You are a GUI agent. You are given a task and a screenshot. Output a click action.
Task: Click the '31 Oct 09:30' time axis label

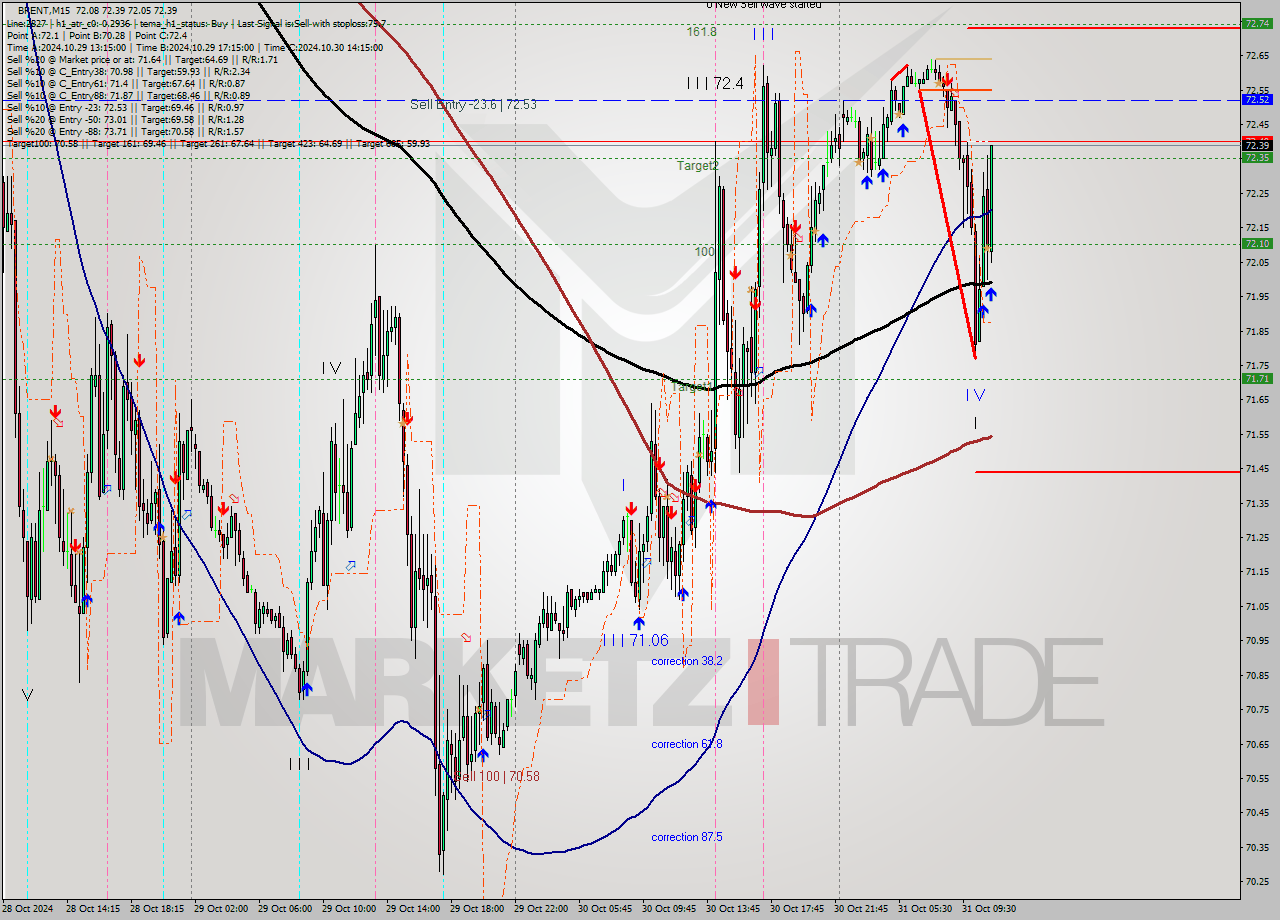tap(989, 909)
